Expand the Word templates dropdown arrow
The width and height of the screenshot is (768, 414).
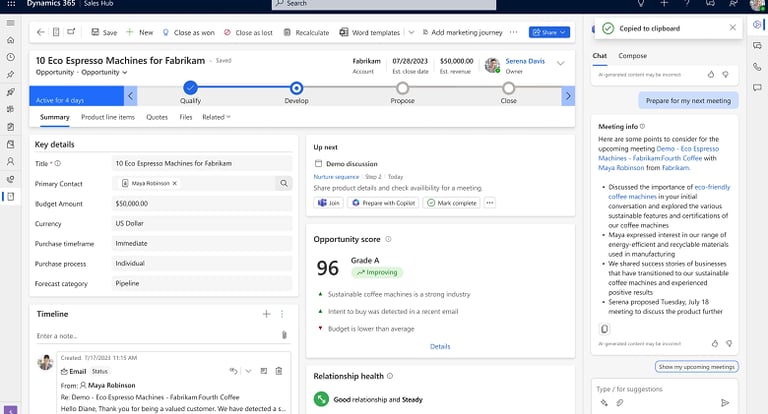click(411, 32)
